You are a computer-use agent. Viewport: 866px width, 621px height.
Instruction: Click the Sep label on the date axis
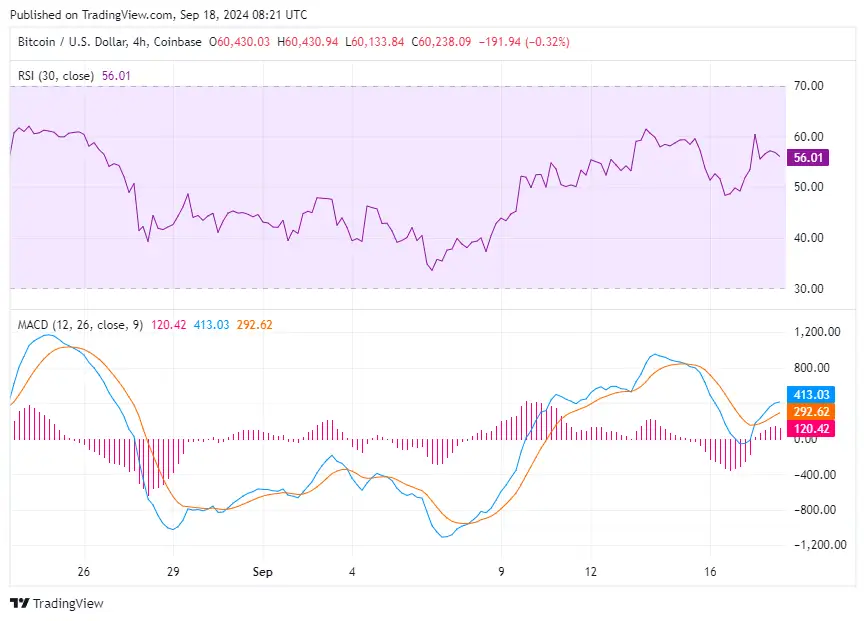click(x=262, y=572)
